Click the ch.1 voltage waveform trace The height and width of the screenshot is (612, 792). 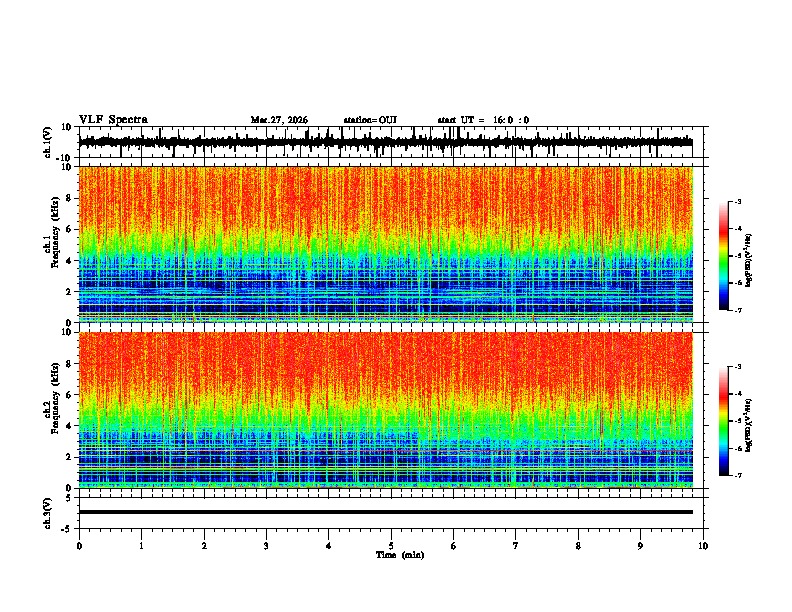(385, 142)
